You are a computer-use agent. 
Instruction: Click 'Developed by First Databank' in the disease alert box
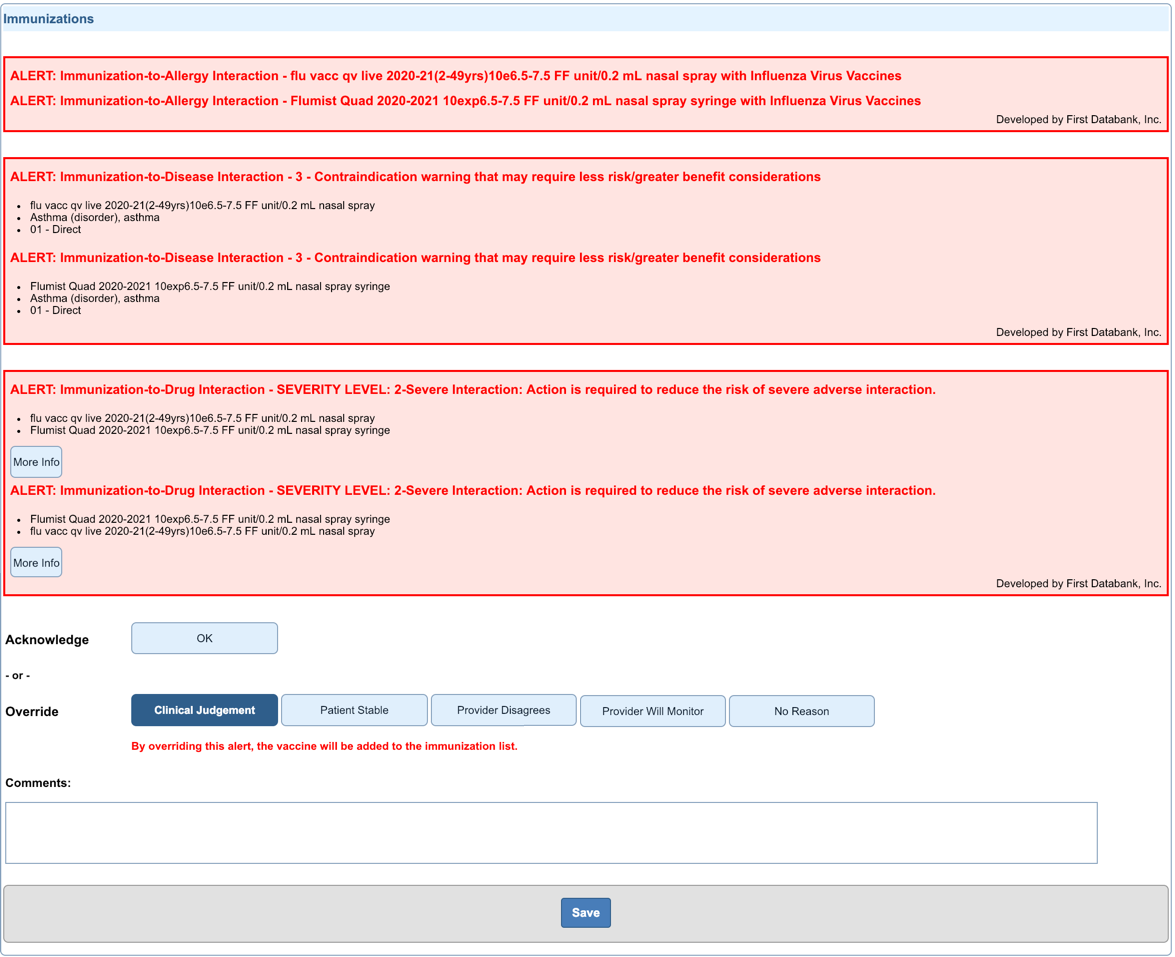[x=1078, y=332]
